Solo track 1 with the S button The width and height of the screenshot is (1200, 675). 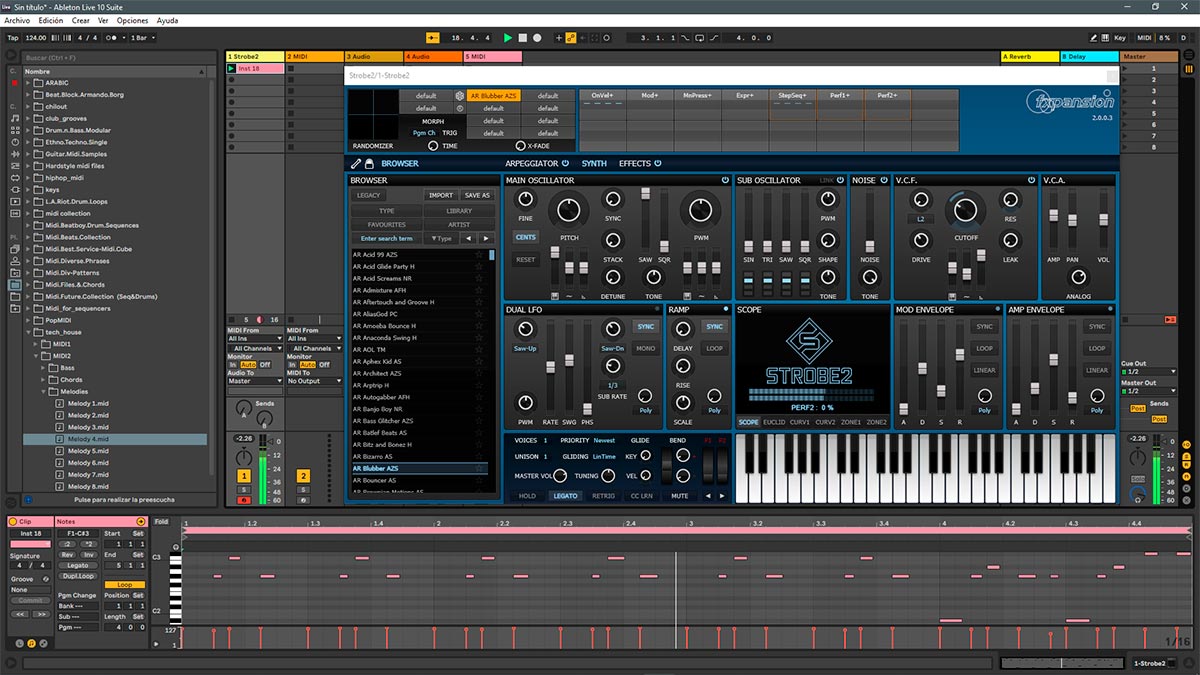[244, 489]
